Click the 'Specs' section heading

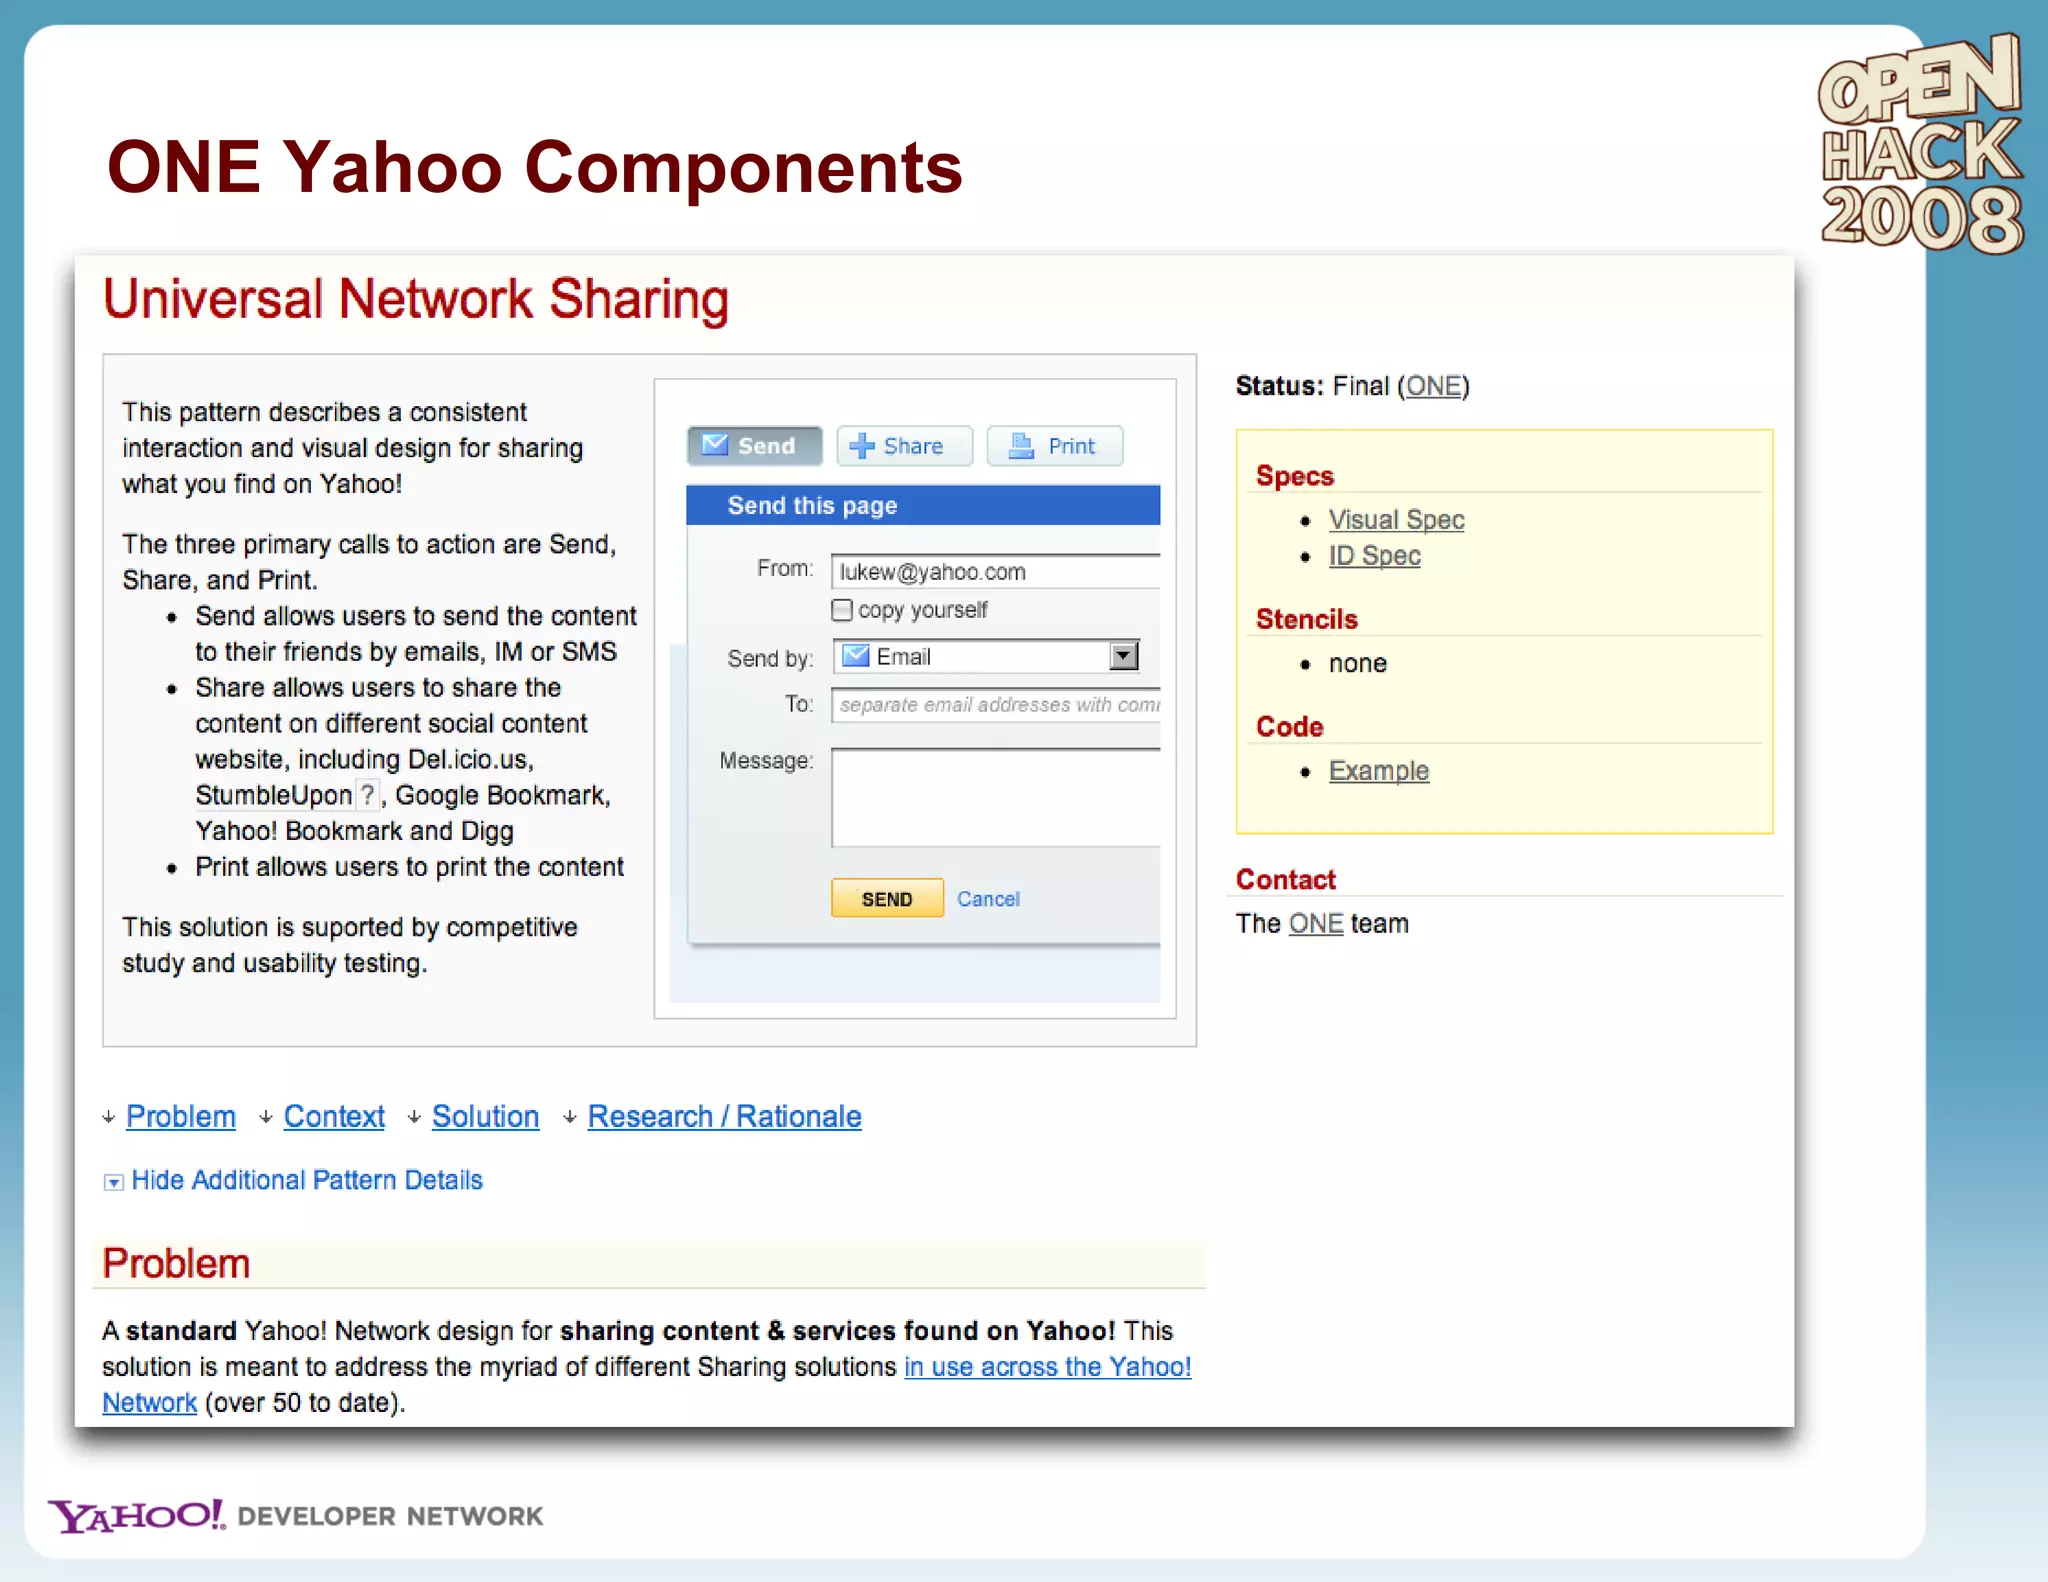[x=1295, y=476]
